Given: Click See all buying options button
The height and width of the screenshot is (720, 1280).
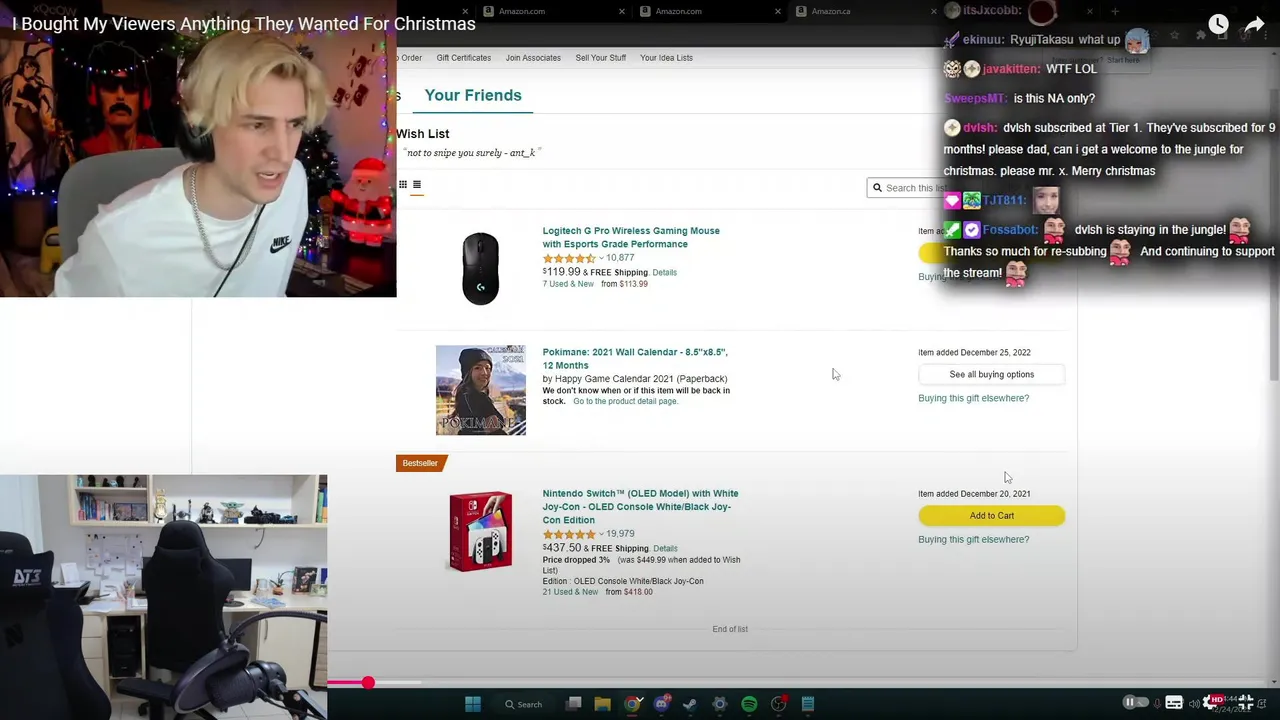Looking at the screenshot, I should [x=991, y=374].
